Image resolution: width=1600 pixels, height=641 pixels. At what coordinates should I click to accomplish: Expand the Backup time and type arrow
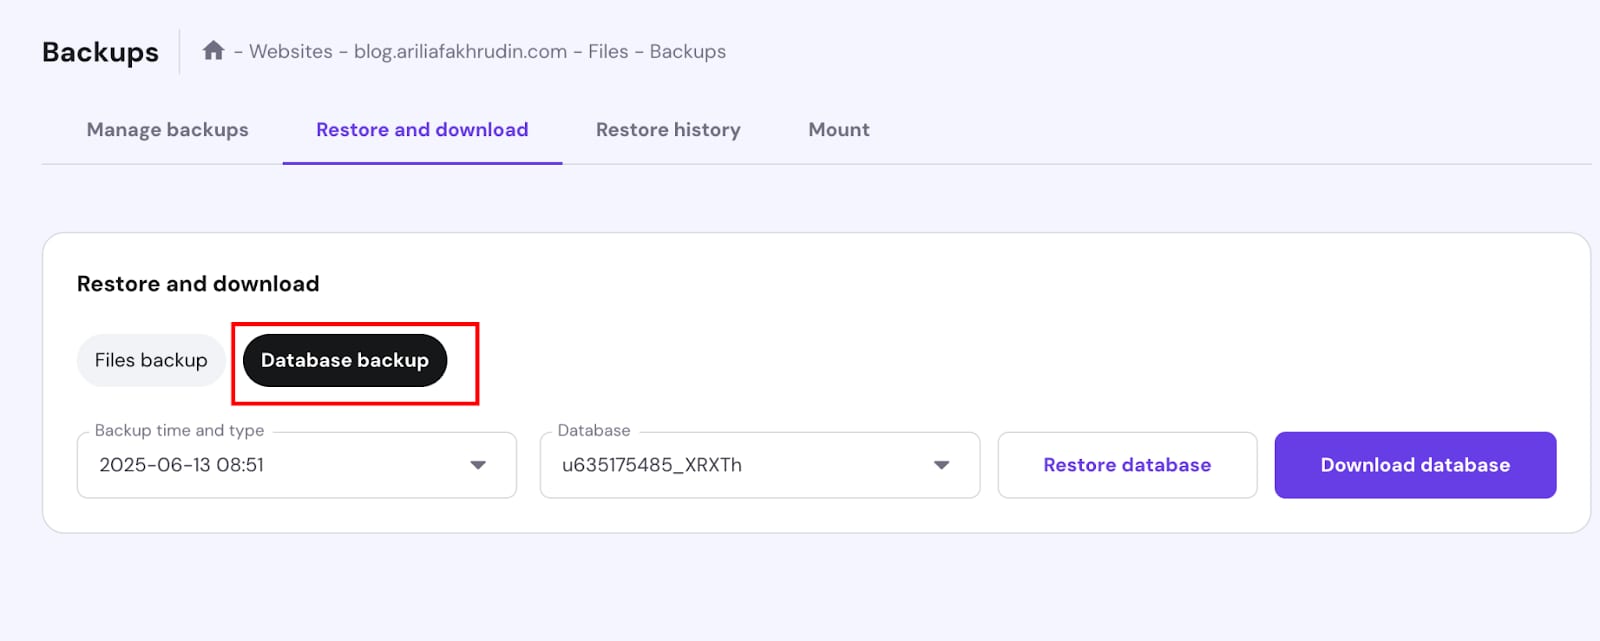[x=478, y=465]
